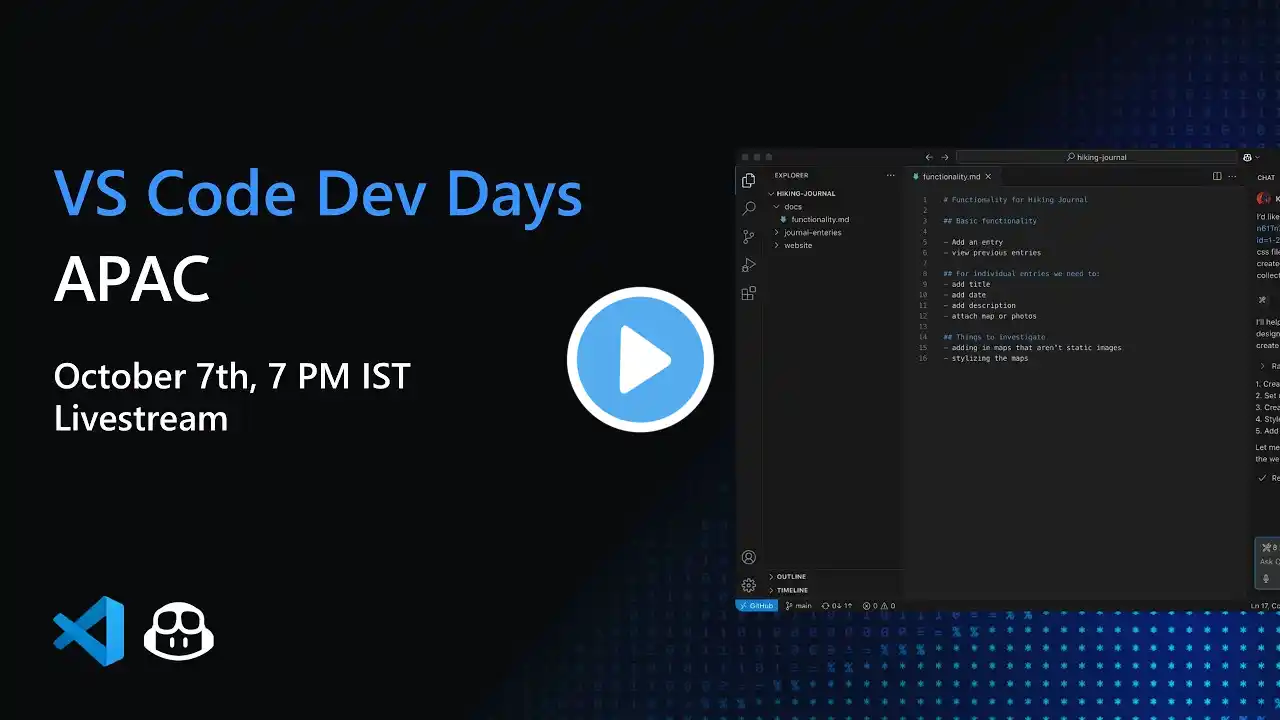Image resolution: width=1280 pixels, height=720 pixels.
Task: Click the '## Things to investigate' heading line
Action: click(994, 338)
